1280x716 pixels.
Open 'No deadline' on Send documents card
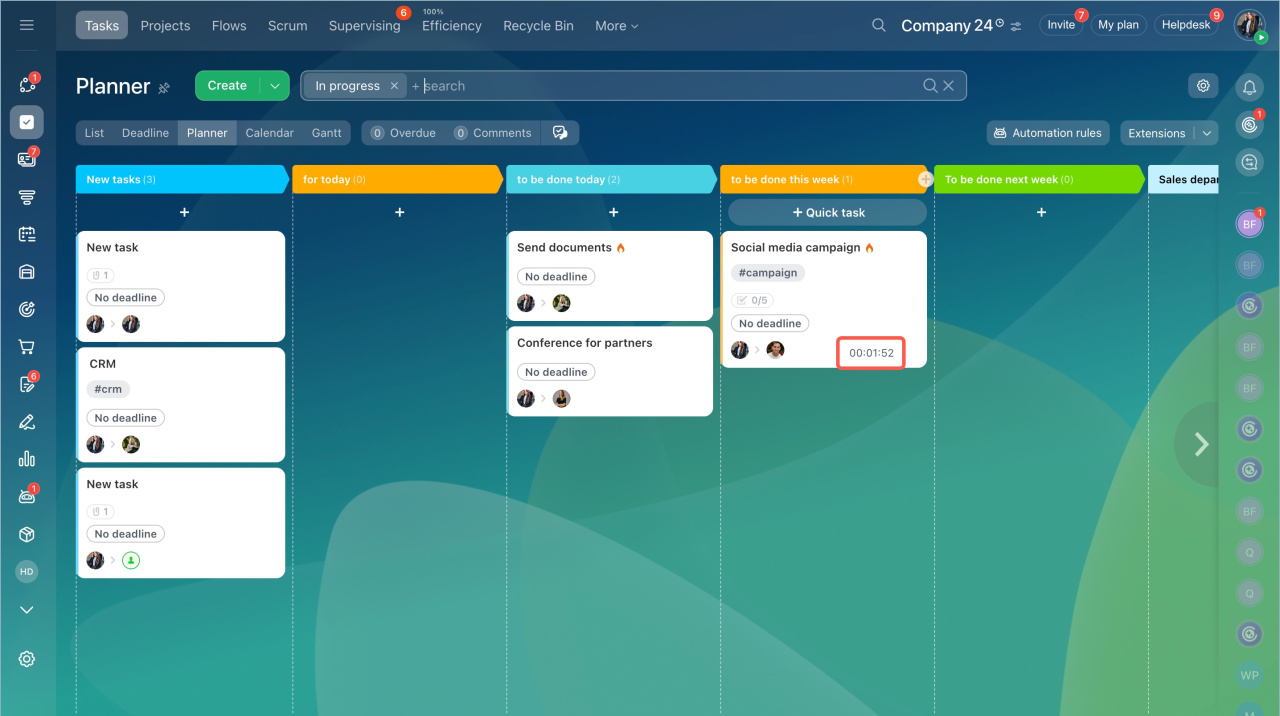(x=556, y=277)
